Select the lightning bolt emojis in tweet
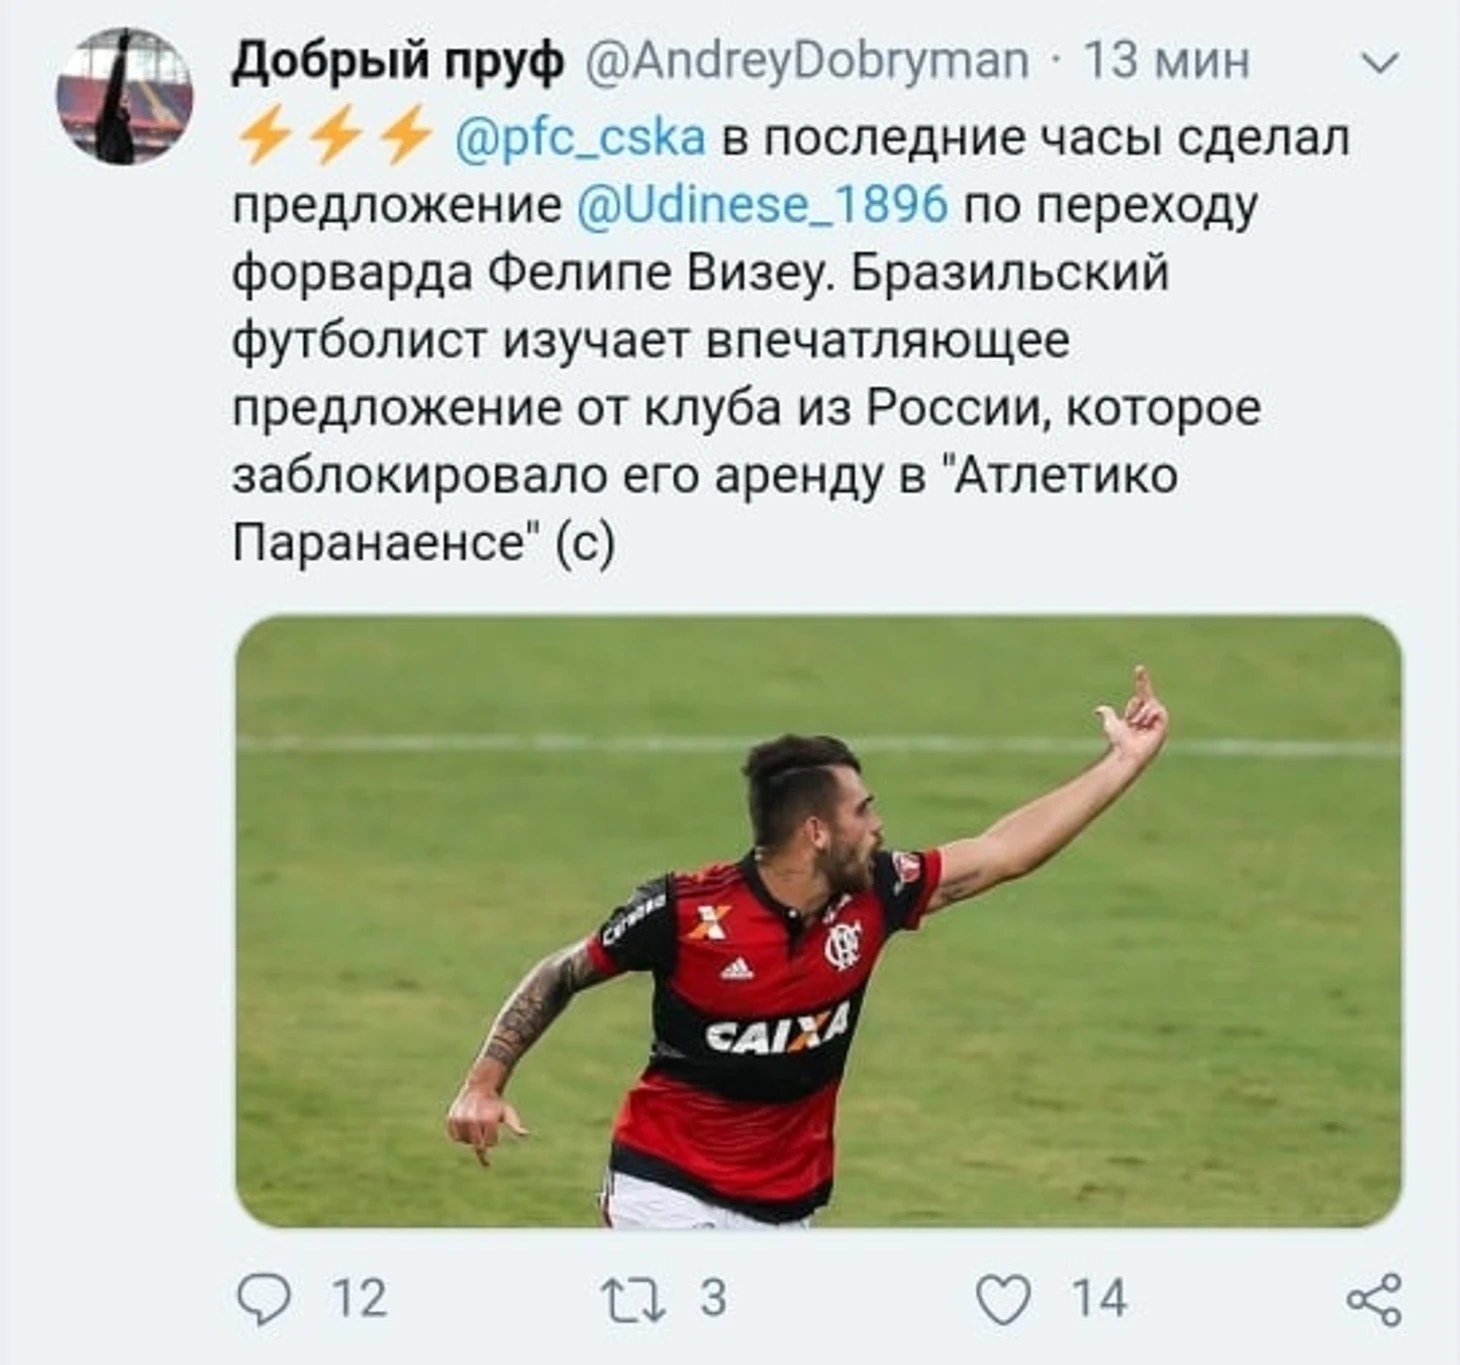The image size is (1460, 1365). [x=335, y=137]
